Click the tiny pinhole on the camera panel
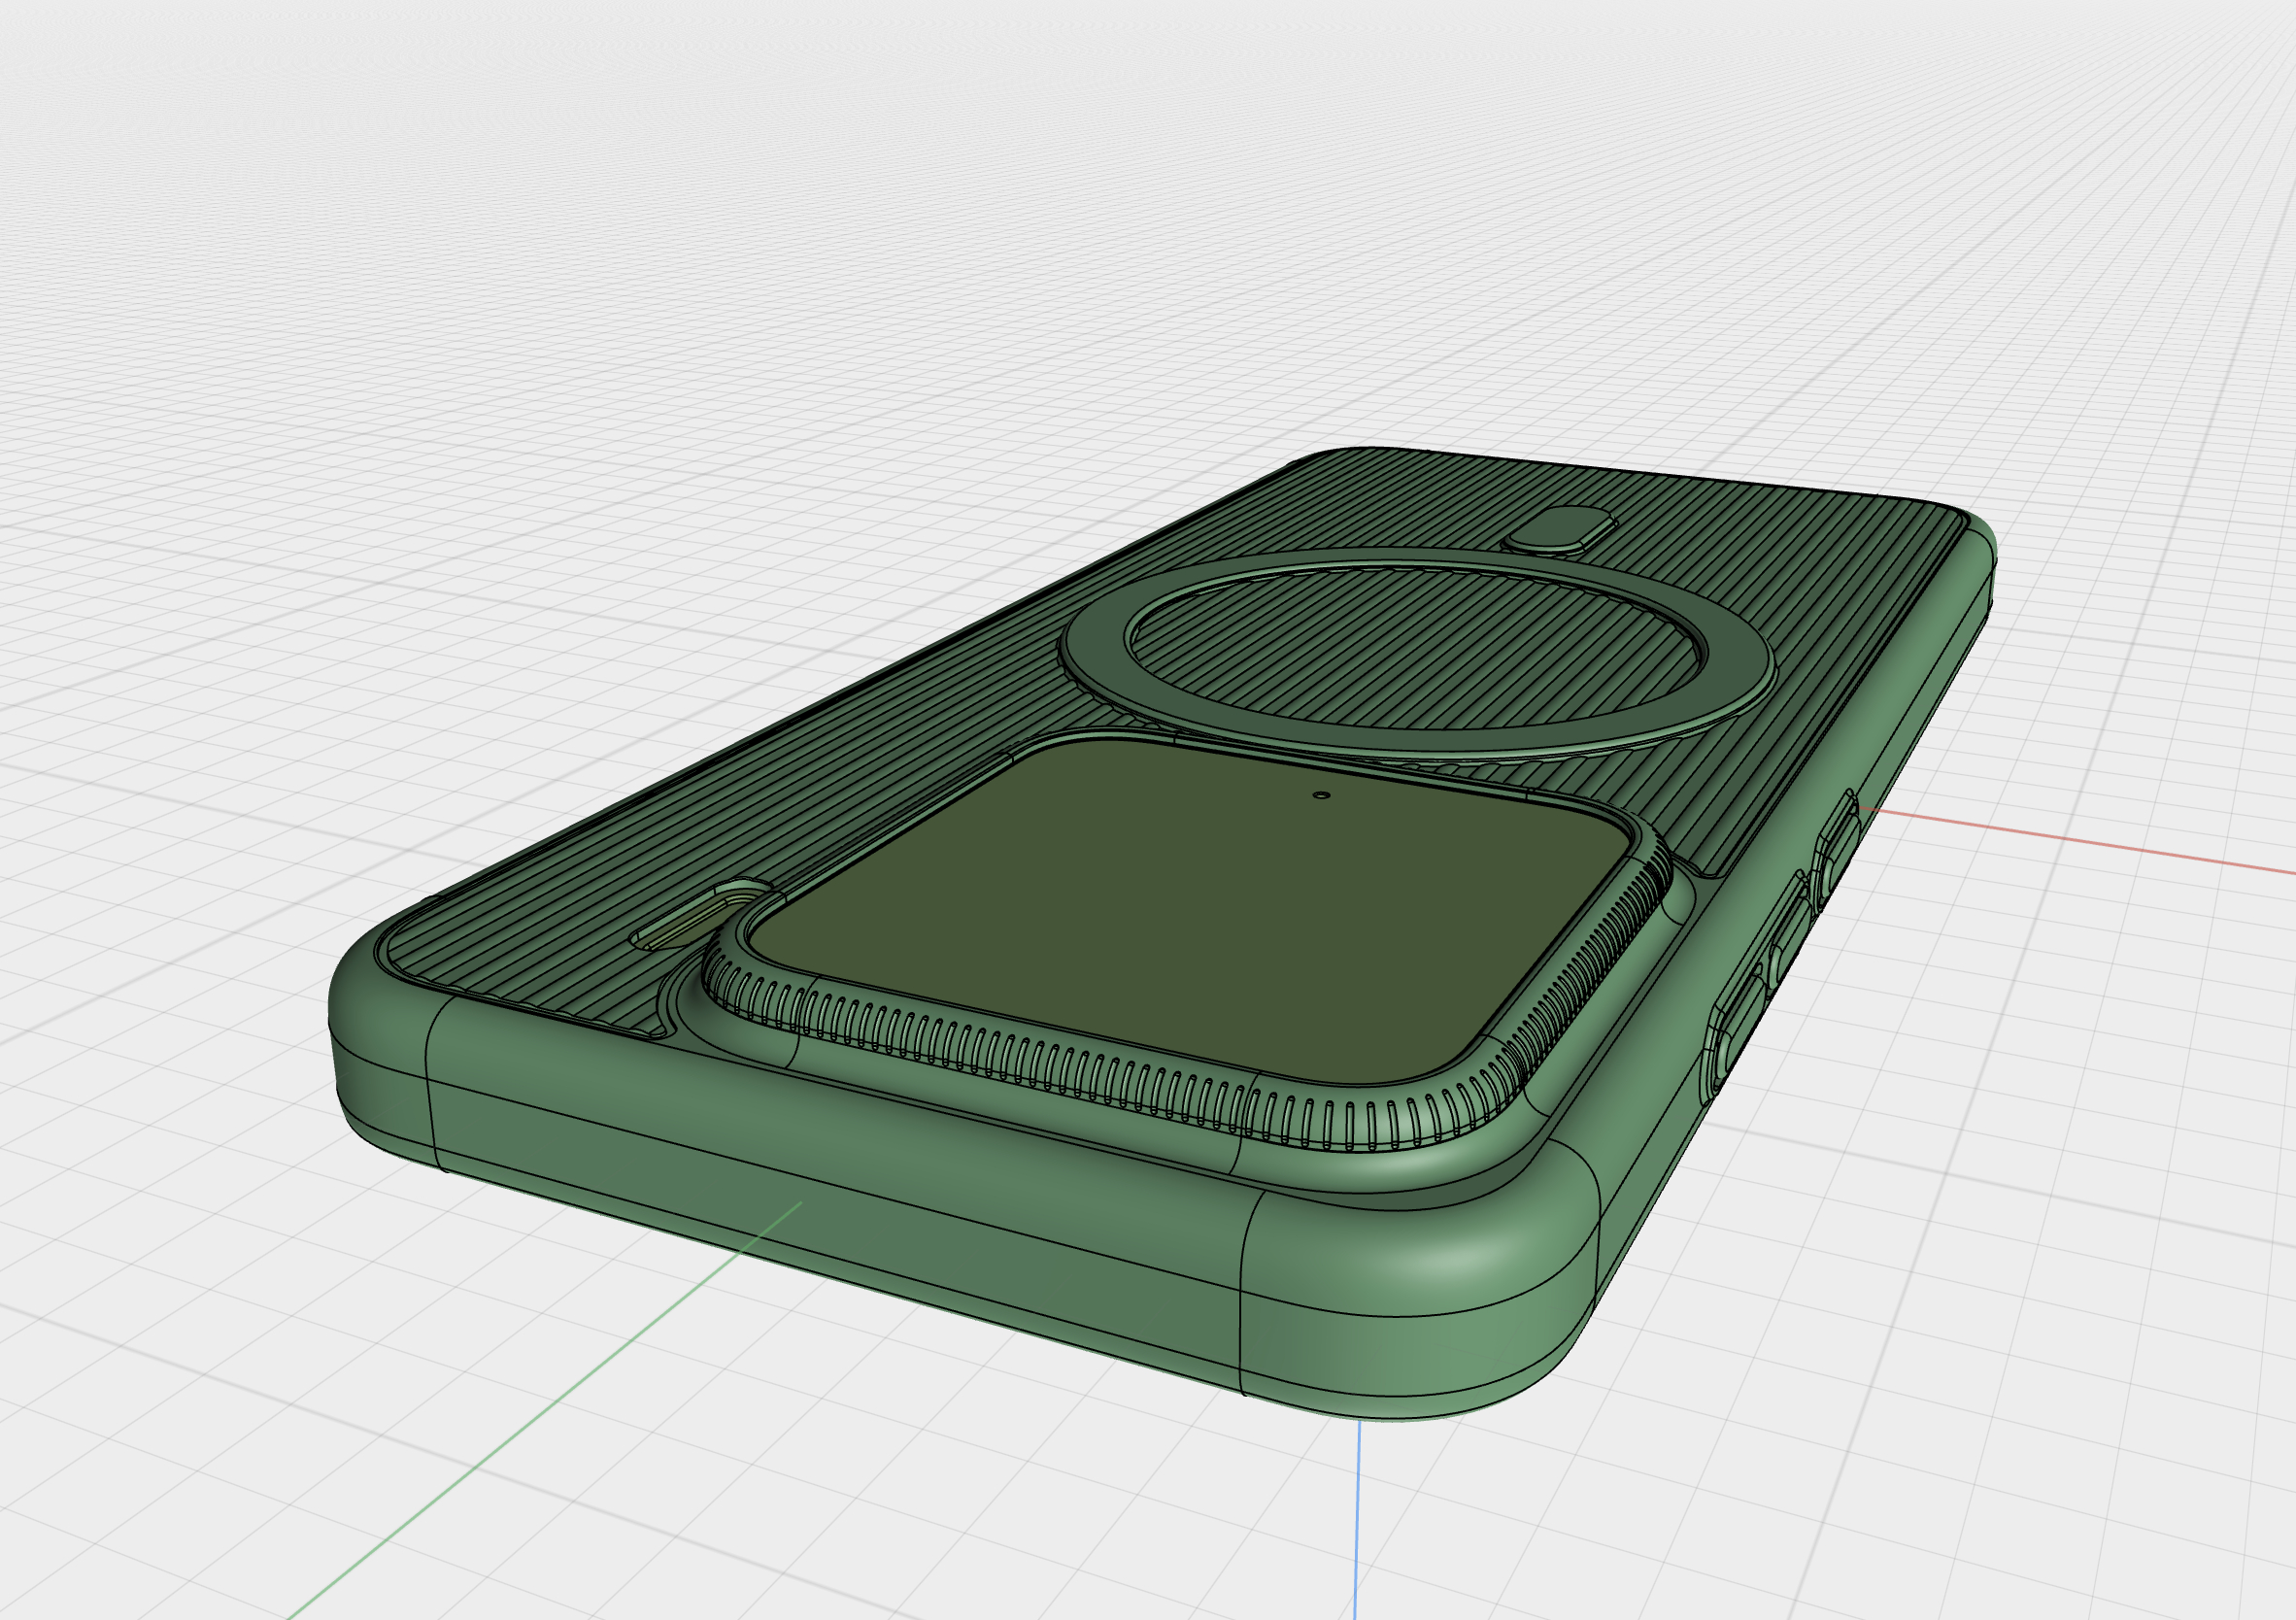The height and width of the screenshot is (1620, 2296). [x=1322, y=796]
